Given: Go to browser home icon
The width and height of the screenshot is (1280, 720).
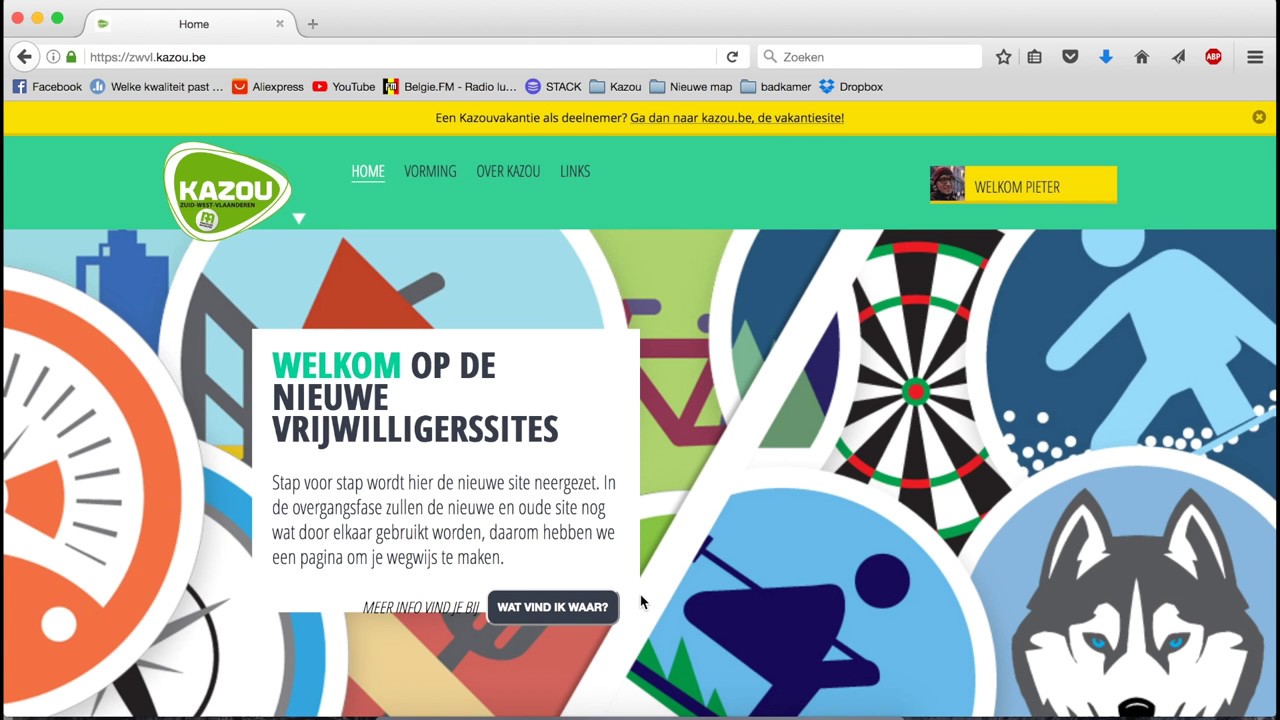Looking at the screenshot, I should 1142,57.
